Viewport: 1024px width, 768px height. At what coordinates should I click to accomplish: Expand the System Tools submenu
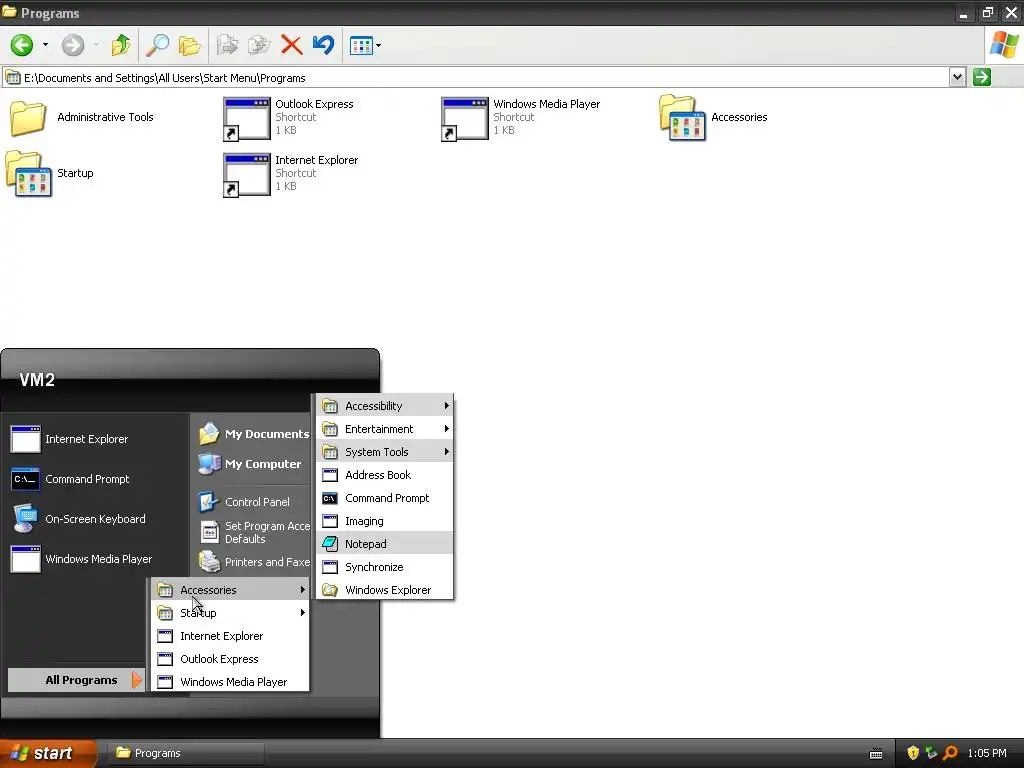coord(385,452)
